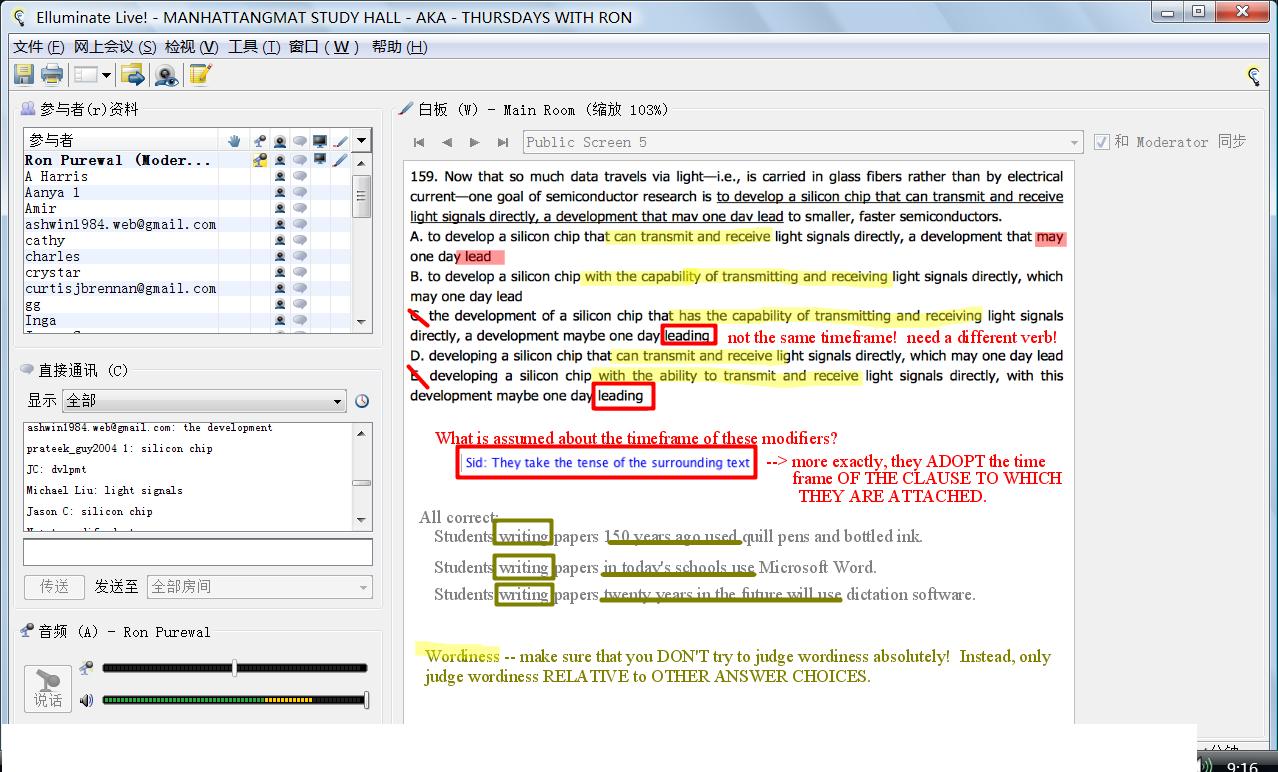Click the microphone level icon beside slider

(x=87, y=667)
